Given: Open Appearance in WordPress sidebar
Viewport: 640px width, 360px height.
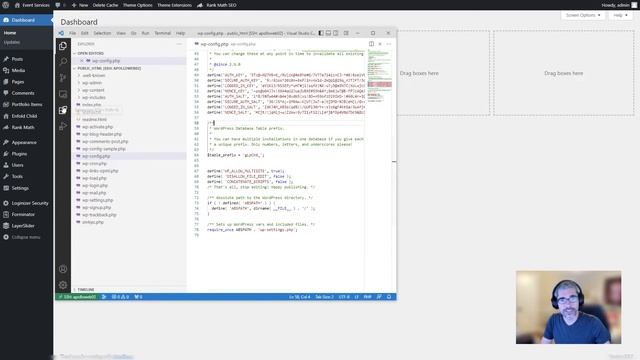Looking at the screenshot, I should (x=24, y=142).
